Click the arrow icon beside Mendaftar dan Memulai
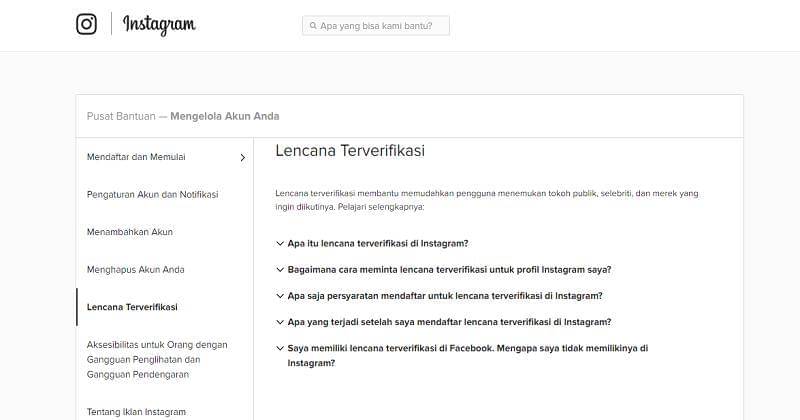Screen dimensions: 800x420 (242, 157)
